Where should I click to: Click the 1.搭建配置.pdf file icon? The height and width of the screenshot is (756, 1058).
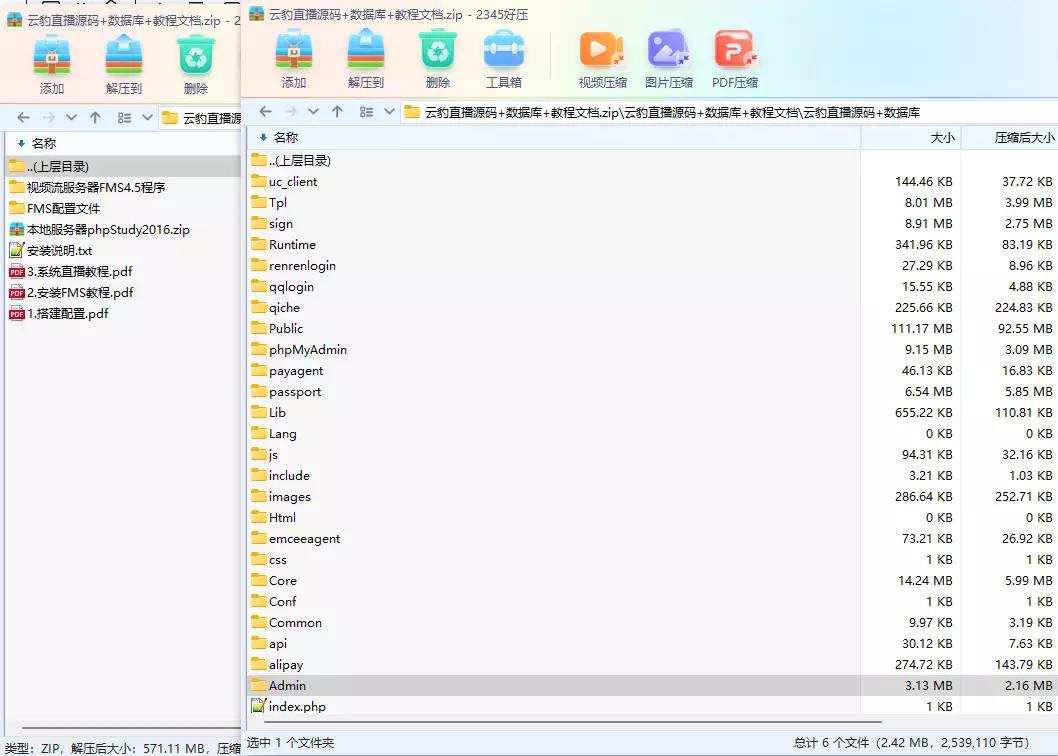17,314
